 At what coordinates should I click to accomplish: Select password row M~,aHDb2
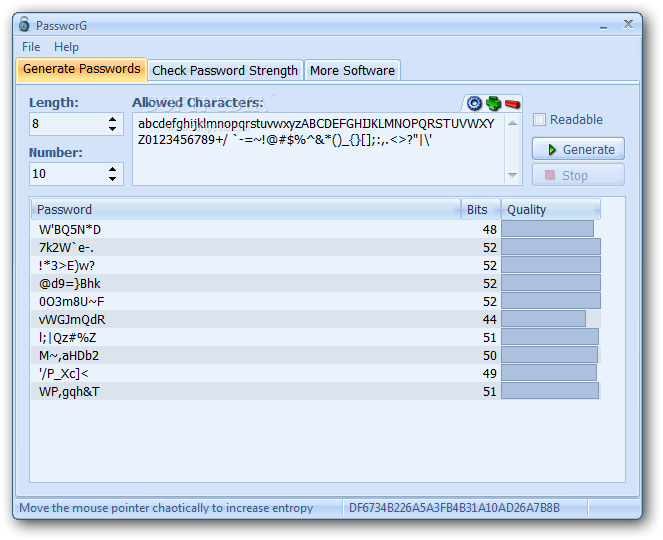[316, 355]
